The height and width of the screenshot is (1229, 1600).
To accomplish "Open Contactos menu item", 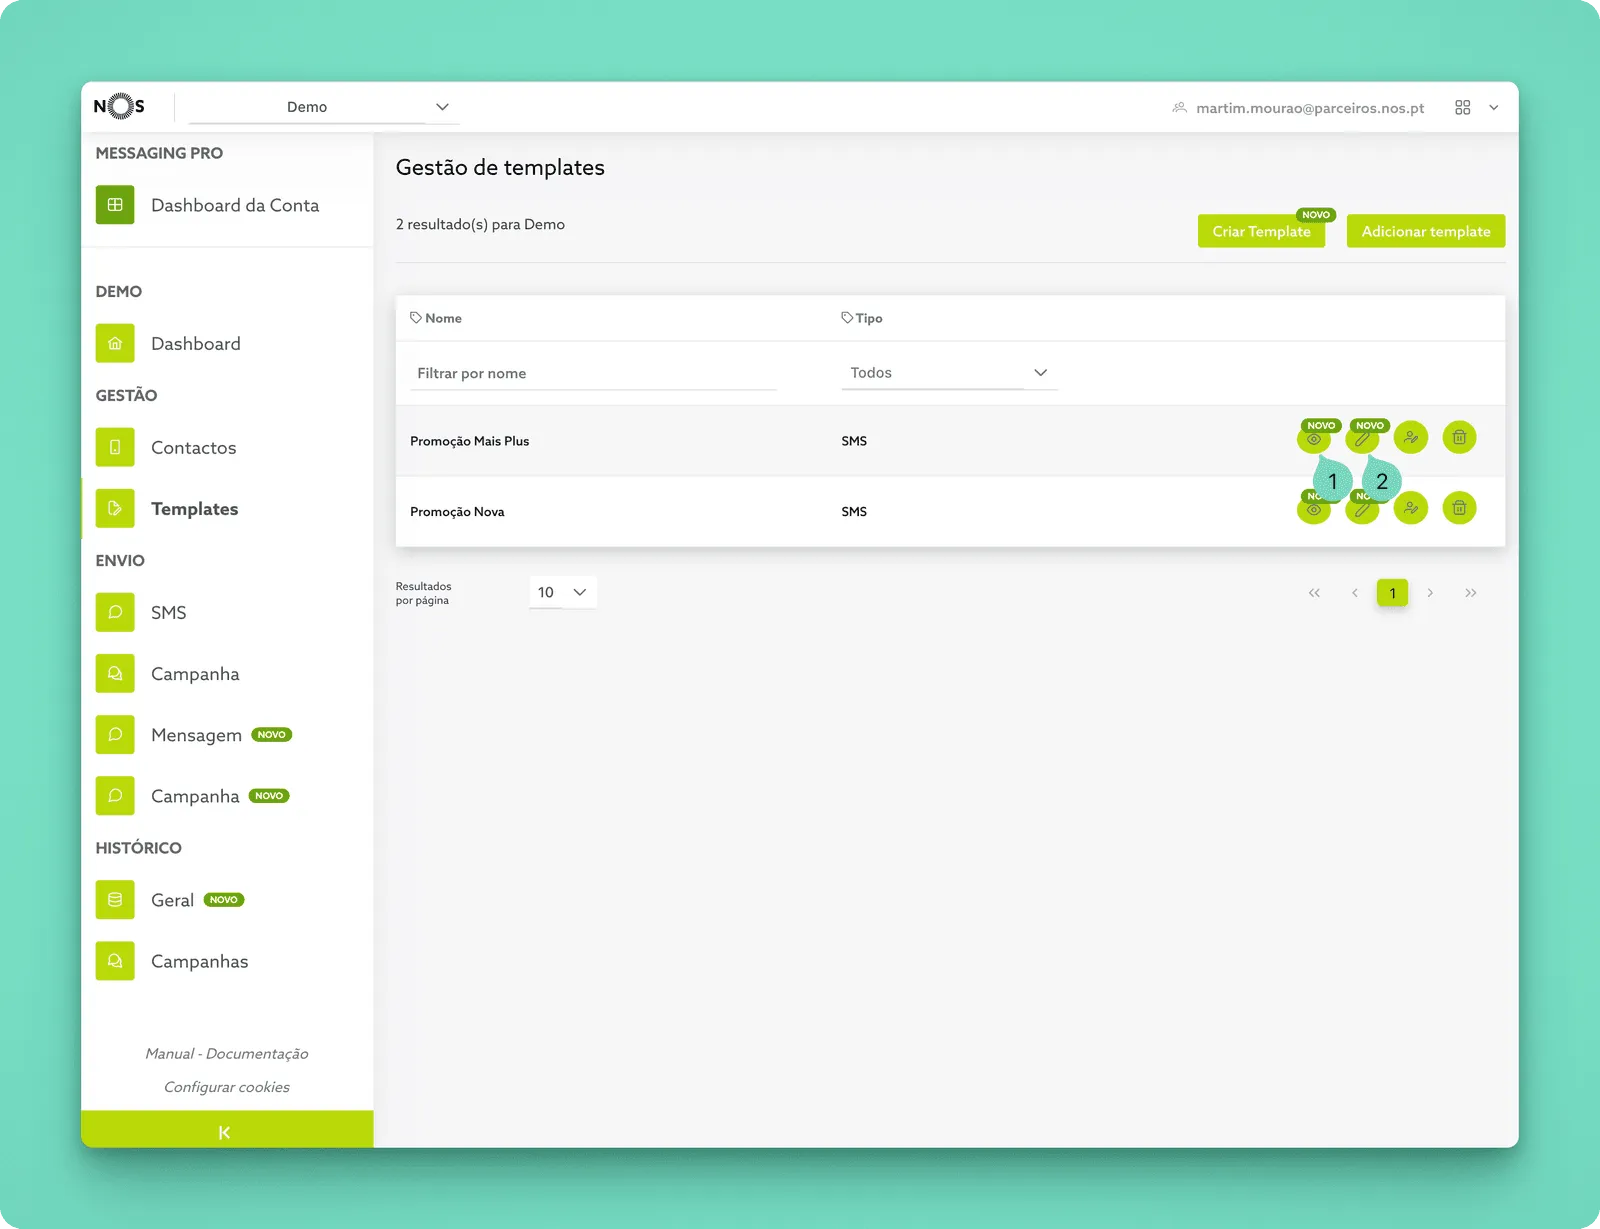I will click(x=194, y=448).
